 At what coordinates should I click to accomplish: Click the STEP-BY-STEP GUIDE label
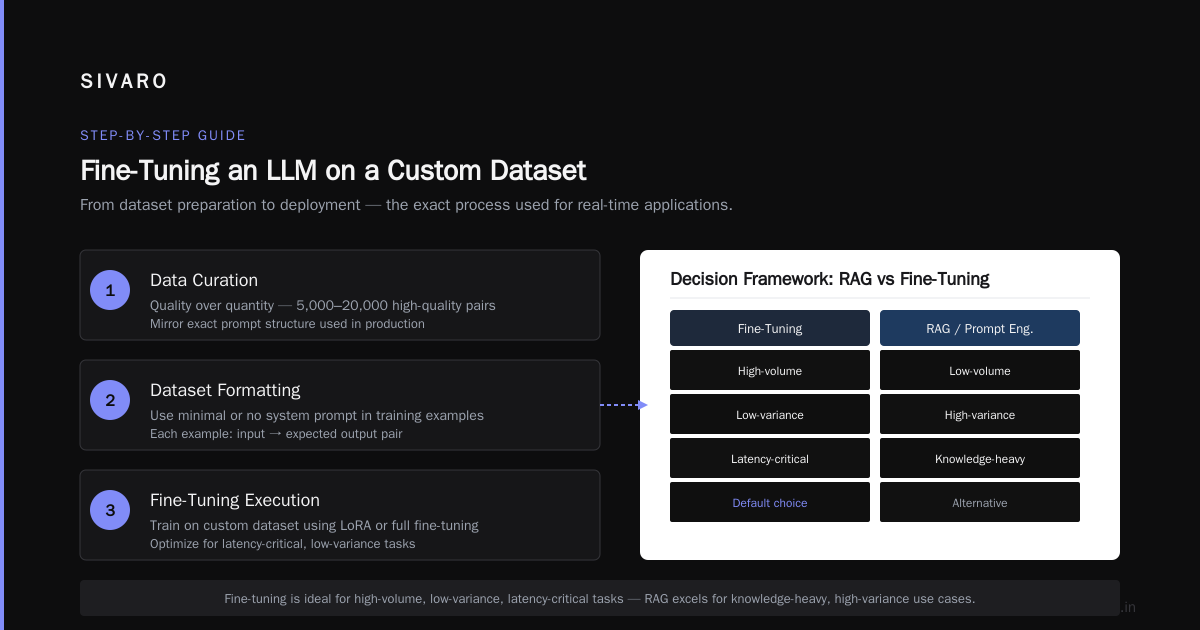163,135
